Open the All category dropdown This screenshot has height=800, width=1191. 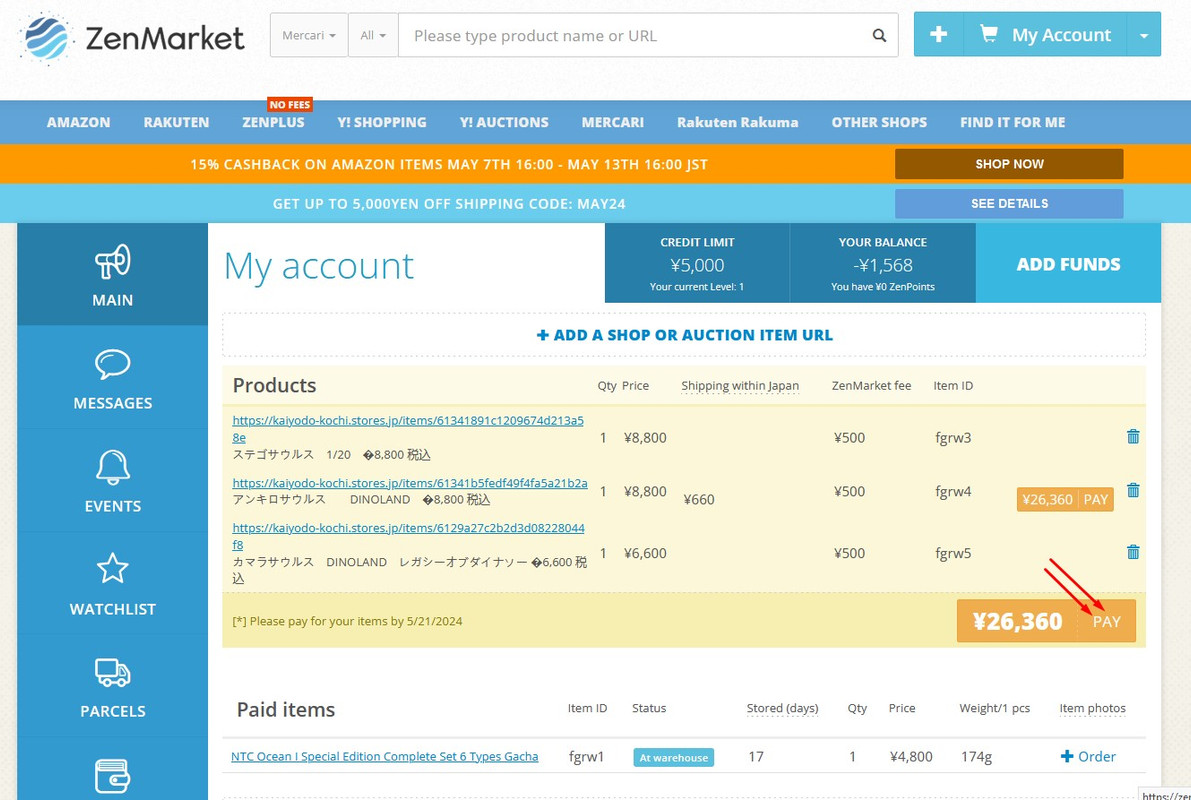point(373,35)
